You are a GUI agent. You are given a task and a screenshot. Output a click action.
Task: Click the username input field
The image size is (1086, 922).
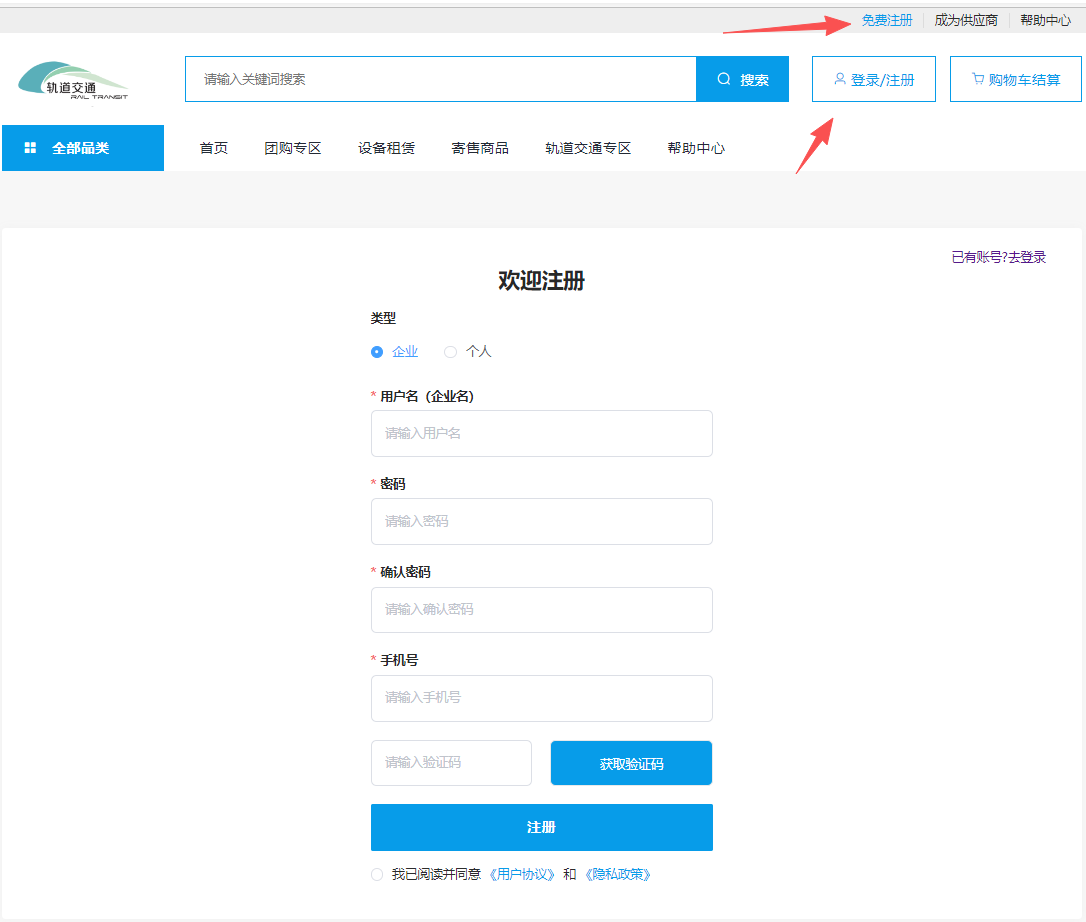541,434
